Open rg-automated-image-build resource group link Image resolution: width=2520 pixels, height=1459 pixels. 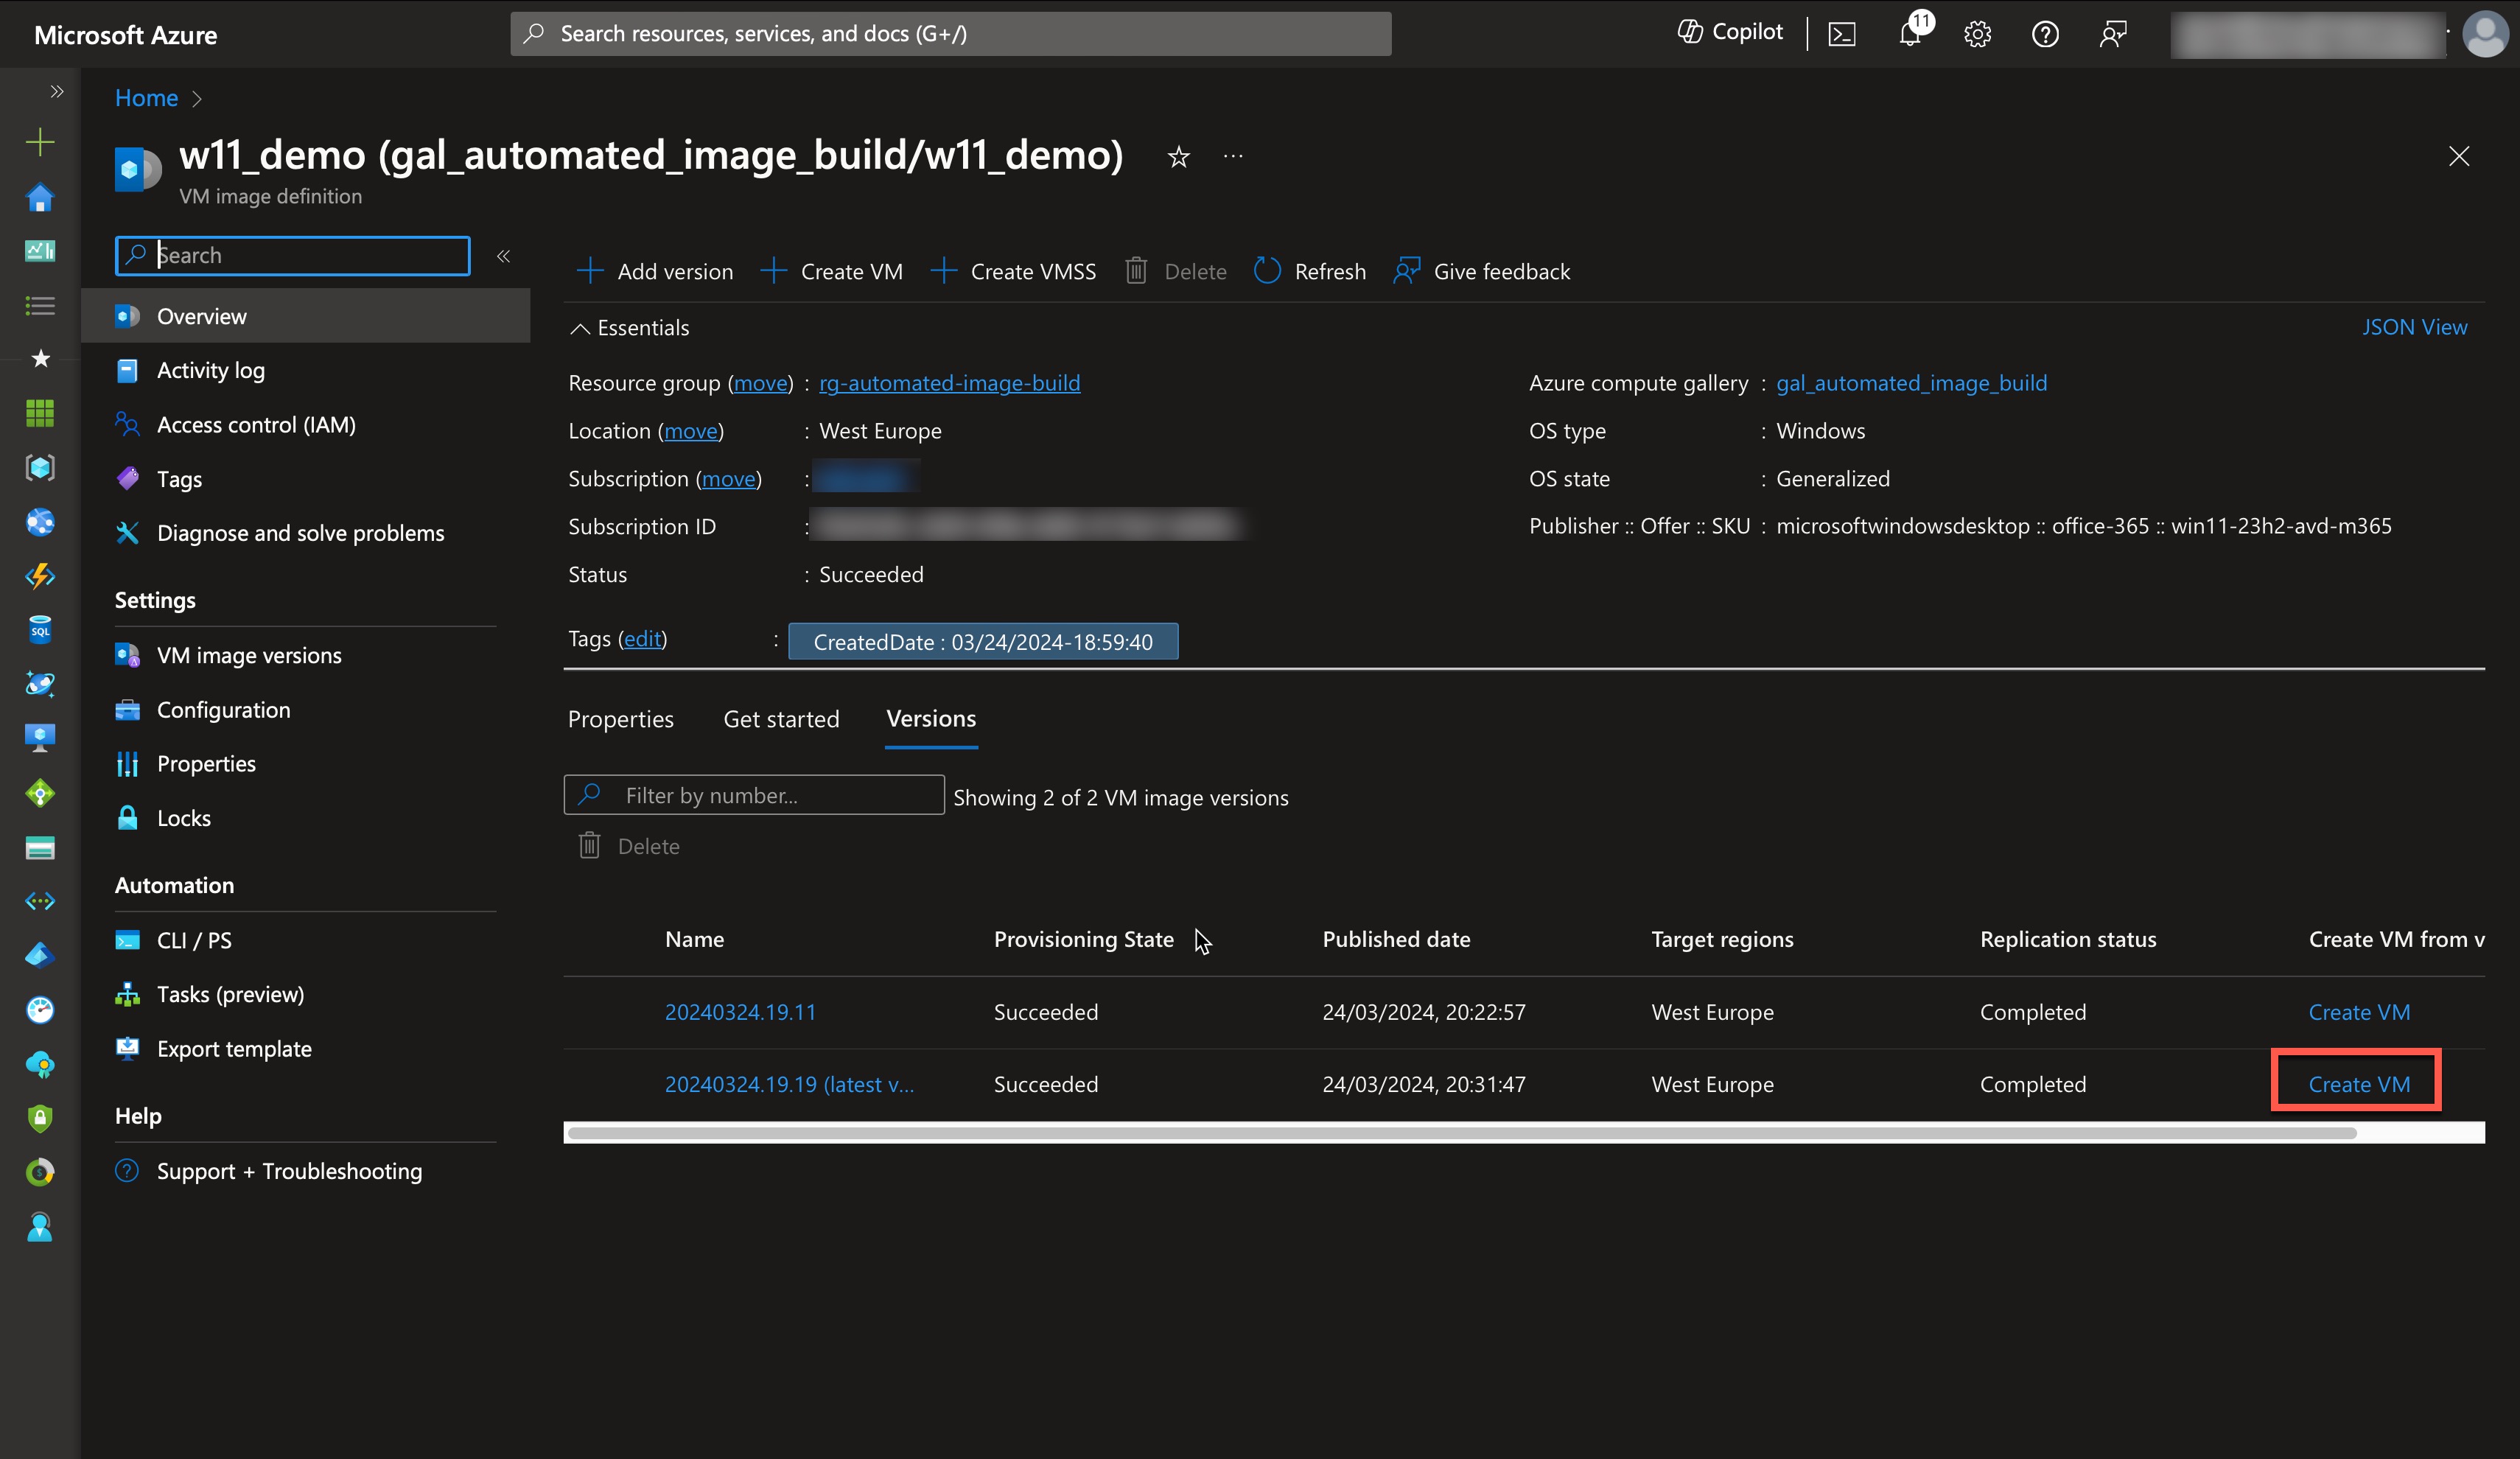949,383
